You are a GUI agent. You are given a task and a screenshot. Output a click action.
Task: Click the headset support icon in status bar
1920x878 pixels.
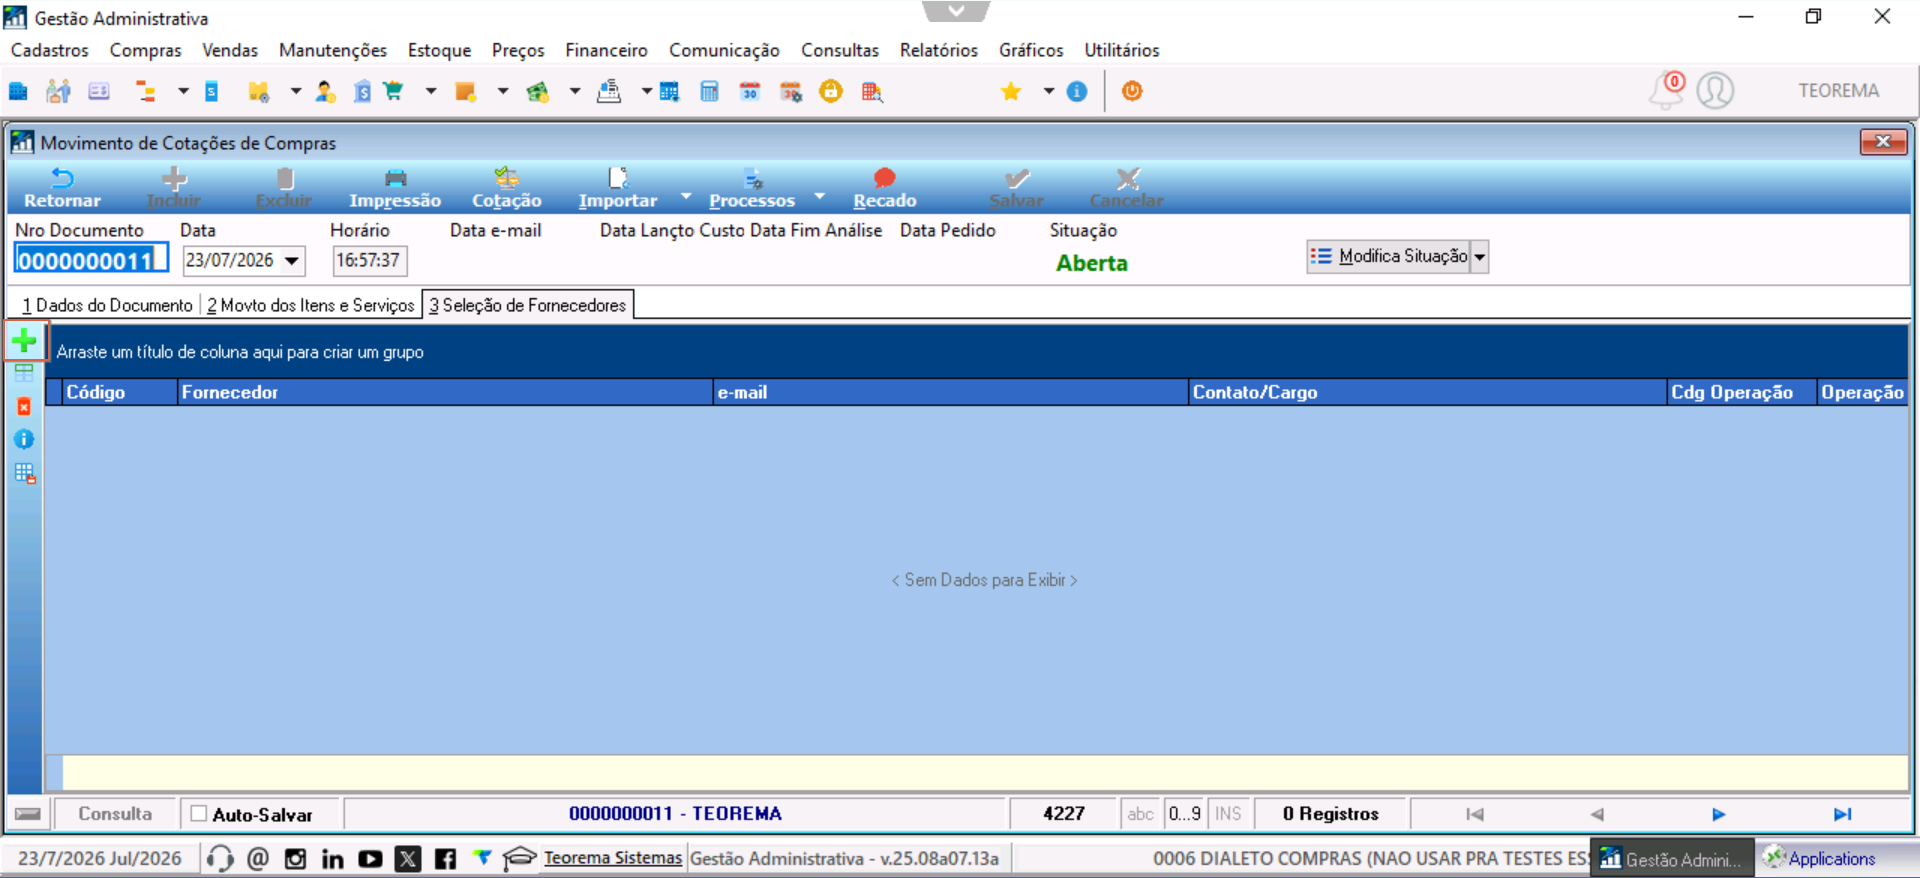pos(220,858)
